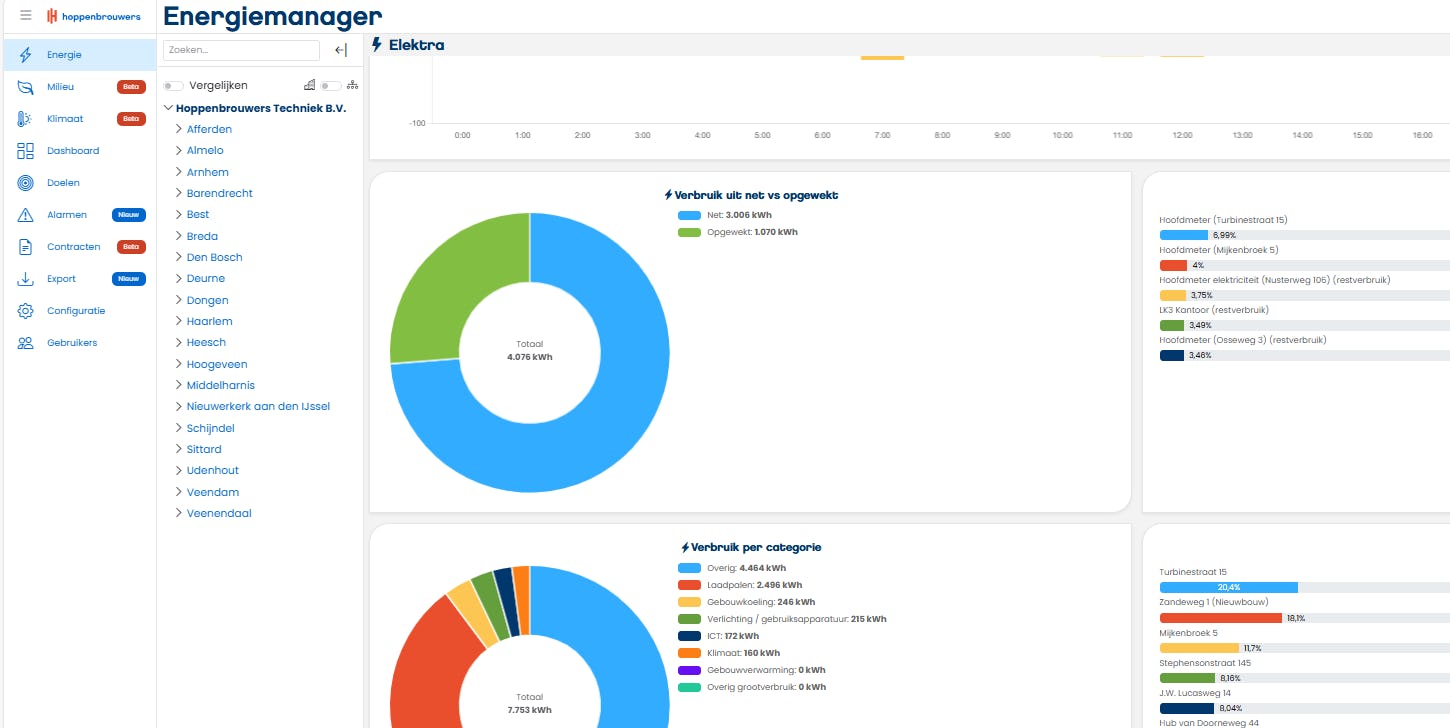Click the J.W. Lucasweg 14 label
The image size is (1450, 728).
coord(1195,693)
